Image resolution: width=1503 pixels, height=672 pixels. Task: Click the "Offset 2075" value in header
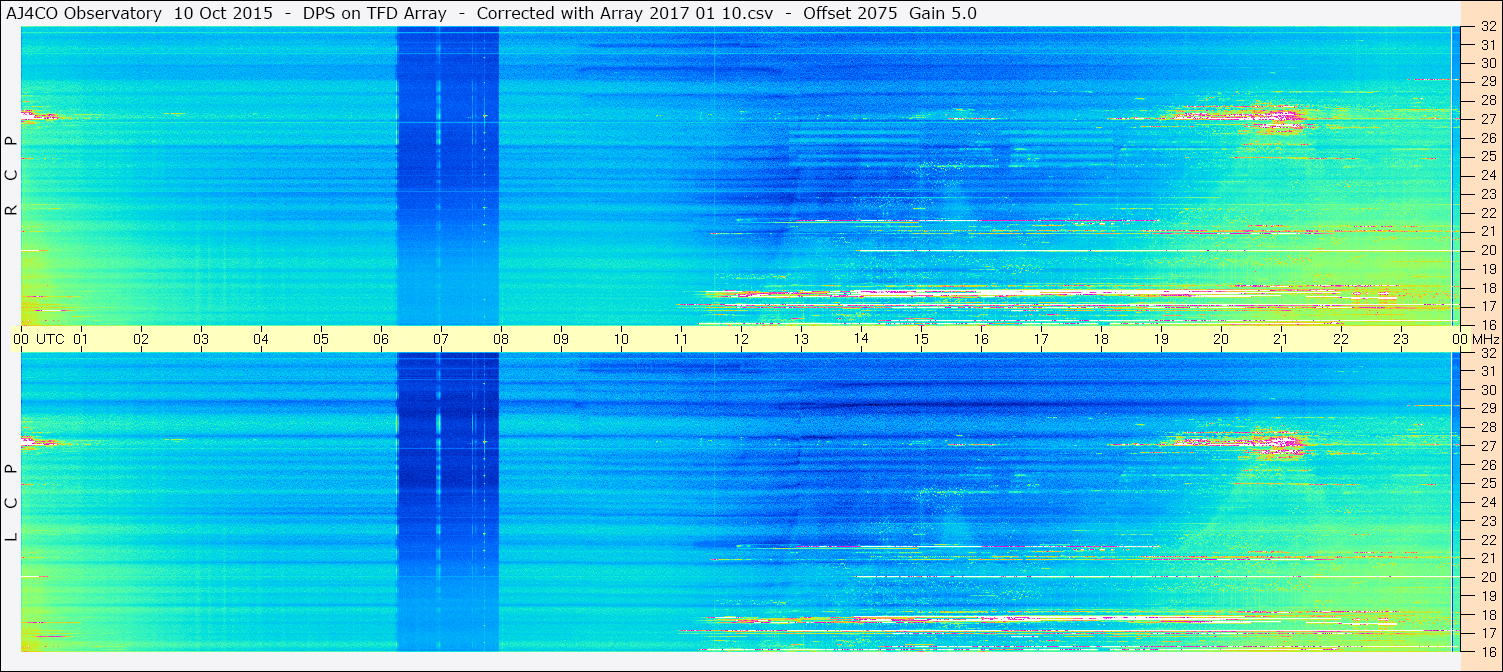(x=851, y=13)
